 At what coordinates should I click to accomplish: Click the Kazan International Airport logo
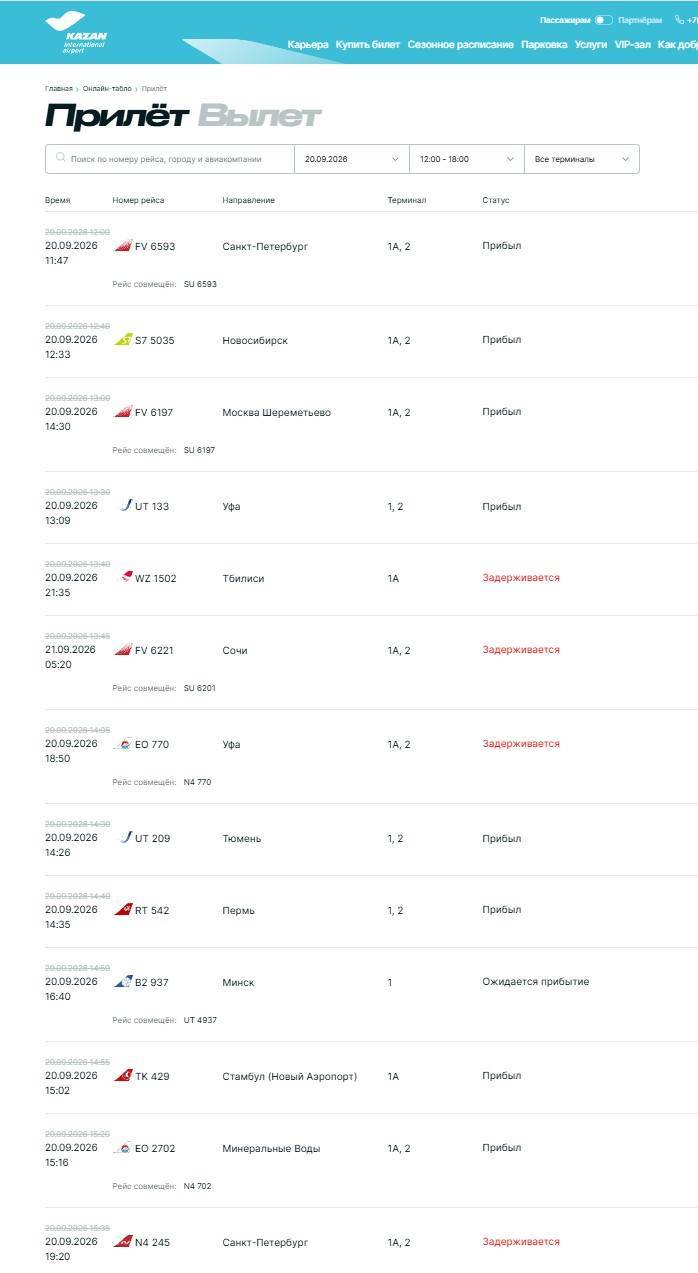pyautogui.click(x=77, y=32)
